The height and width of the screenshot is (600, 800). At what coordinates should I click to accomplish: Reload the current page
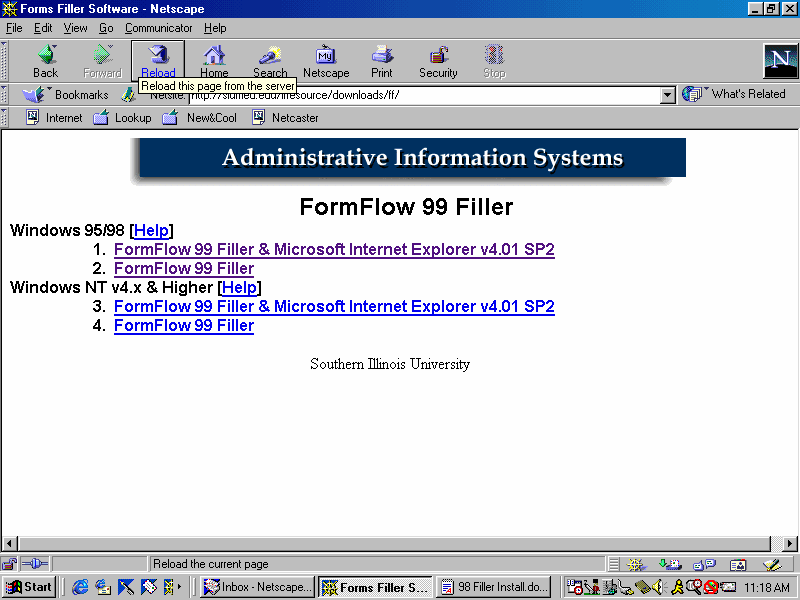point(158,61)
